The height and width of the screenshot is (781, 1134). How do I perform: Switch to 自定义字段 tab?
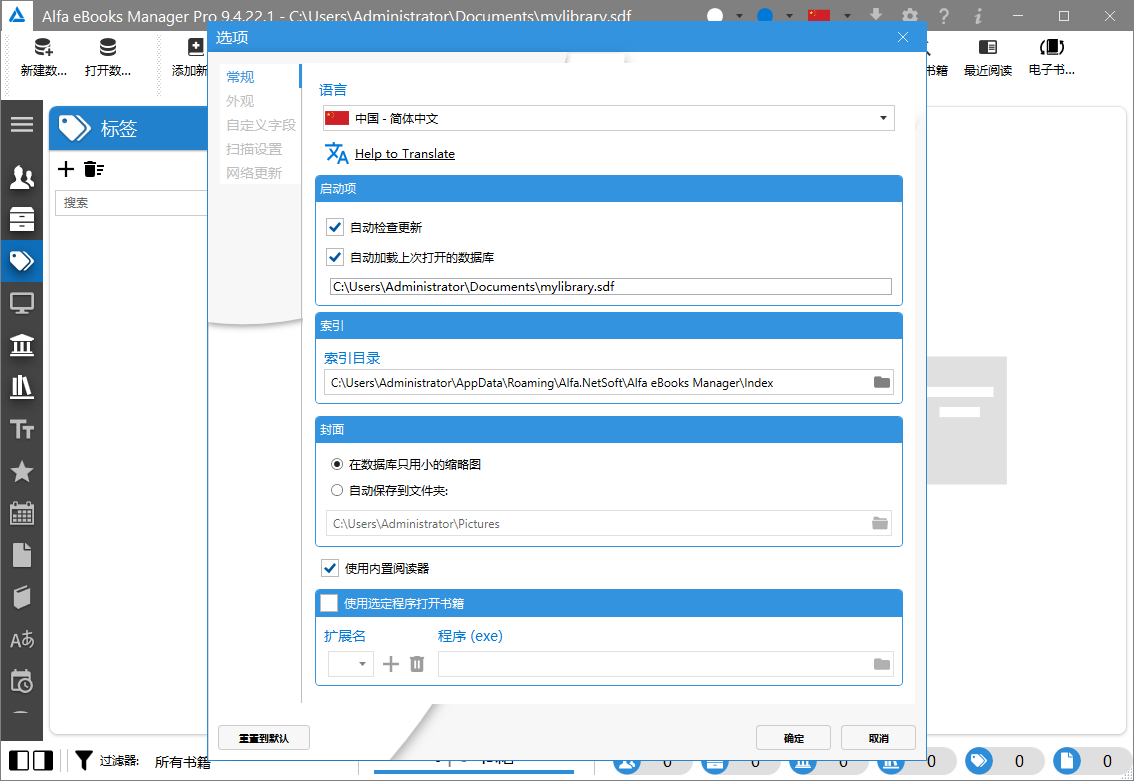click(261, 125)
